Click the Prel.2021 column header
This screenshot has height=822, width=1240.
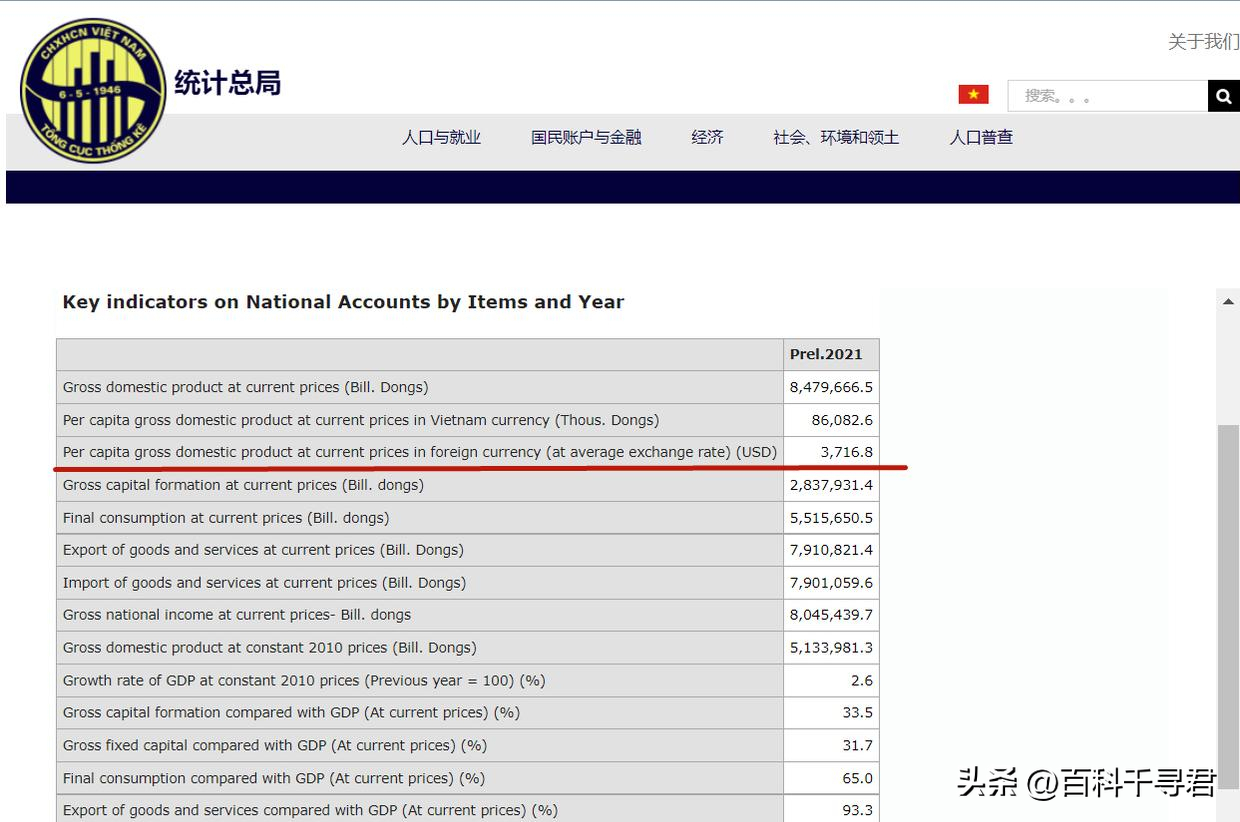pos(825,354)
